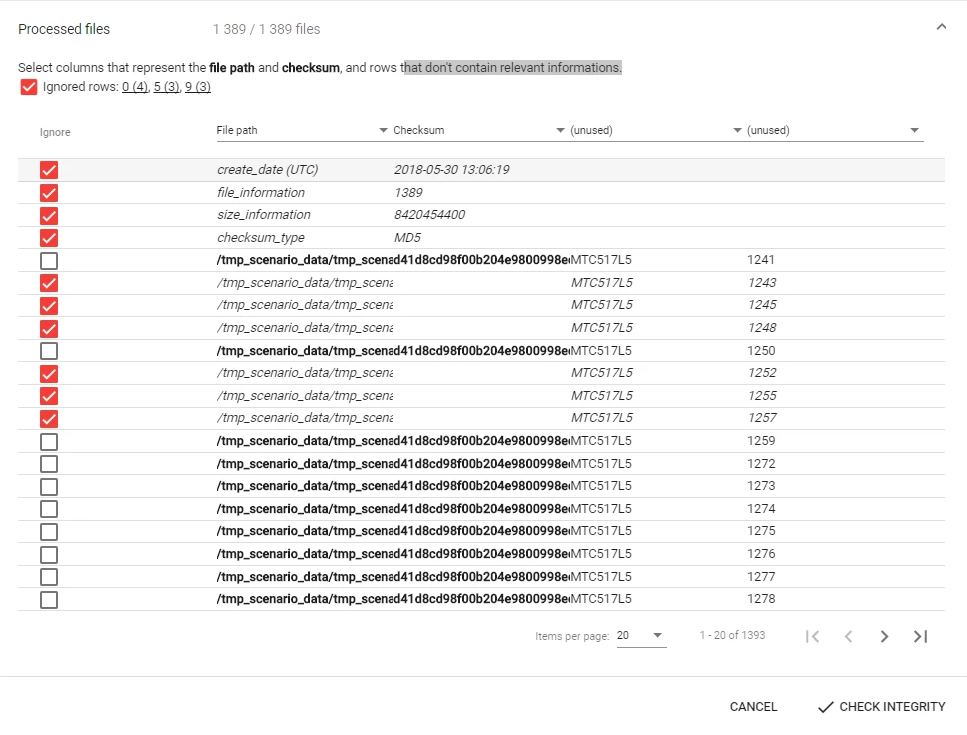Screen dimensions: 967x735
Task: Click the checksum in row 1275
Action: click(481, 531)
